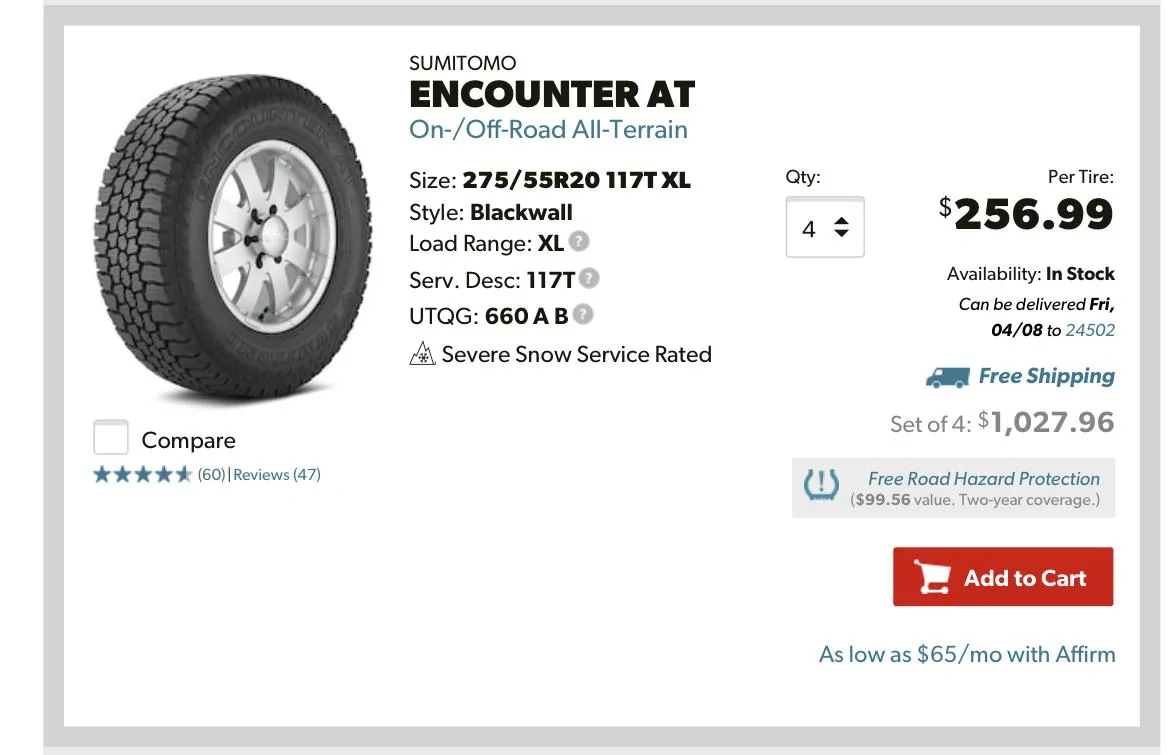1170x755 pixels.
Task: Open the Serv. Desc 117T help icon
Action: click(589, 278)
